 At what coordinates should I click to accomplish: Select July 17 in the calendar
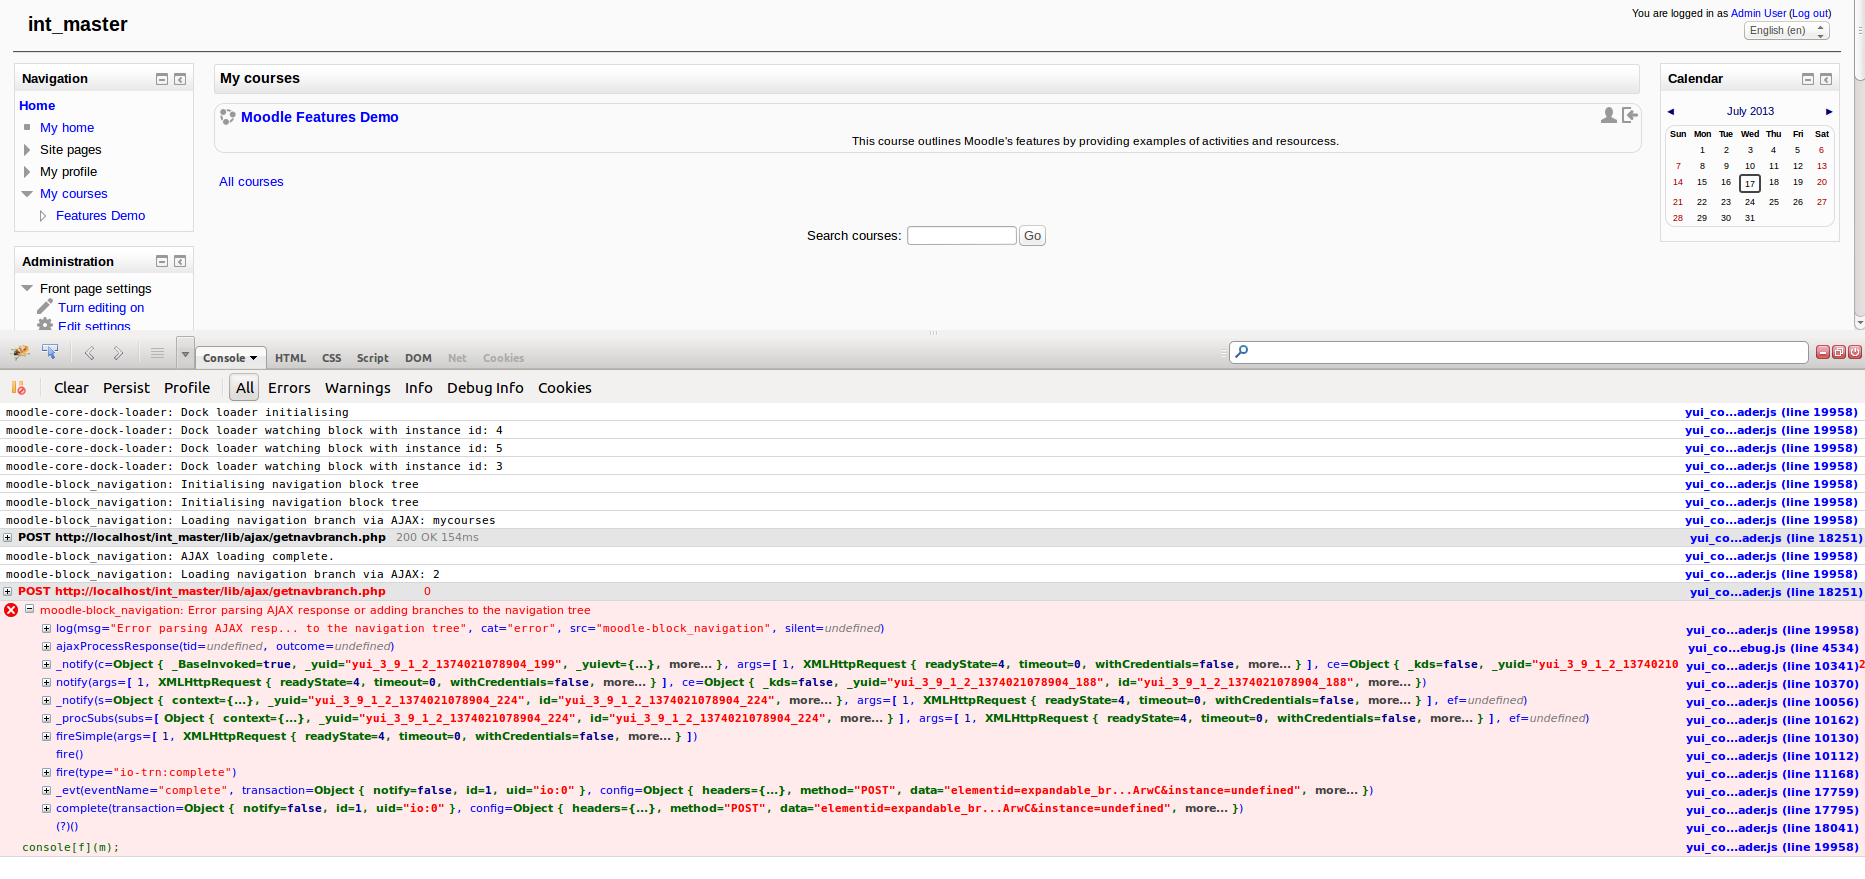1750,183
